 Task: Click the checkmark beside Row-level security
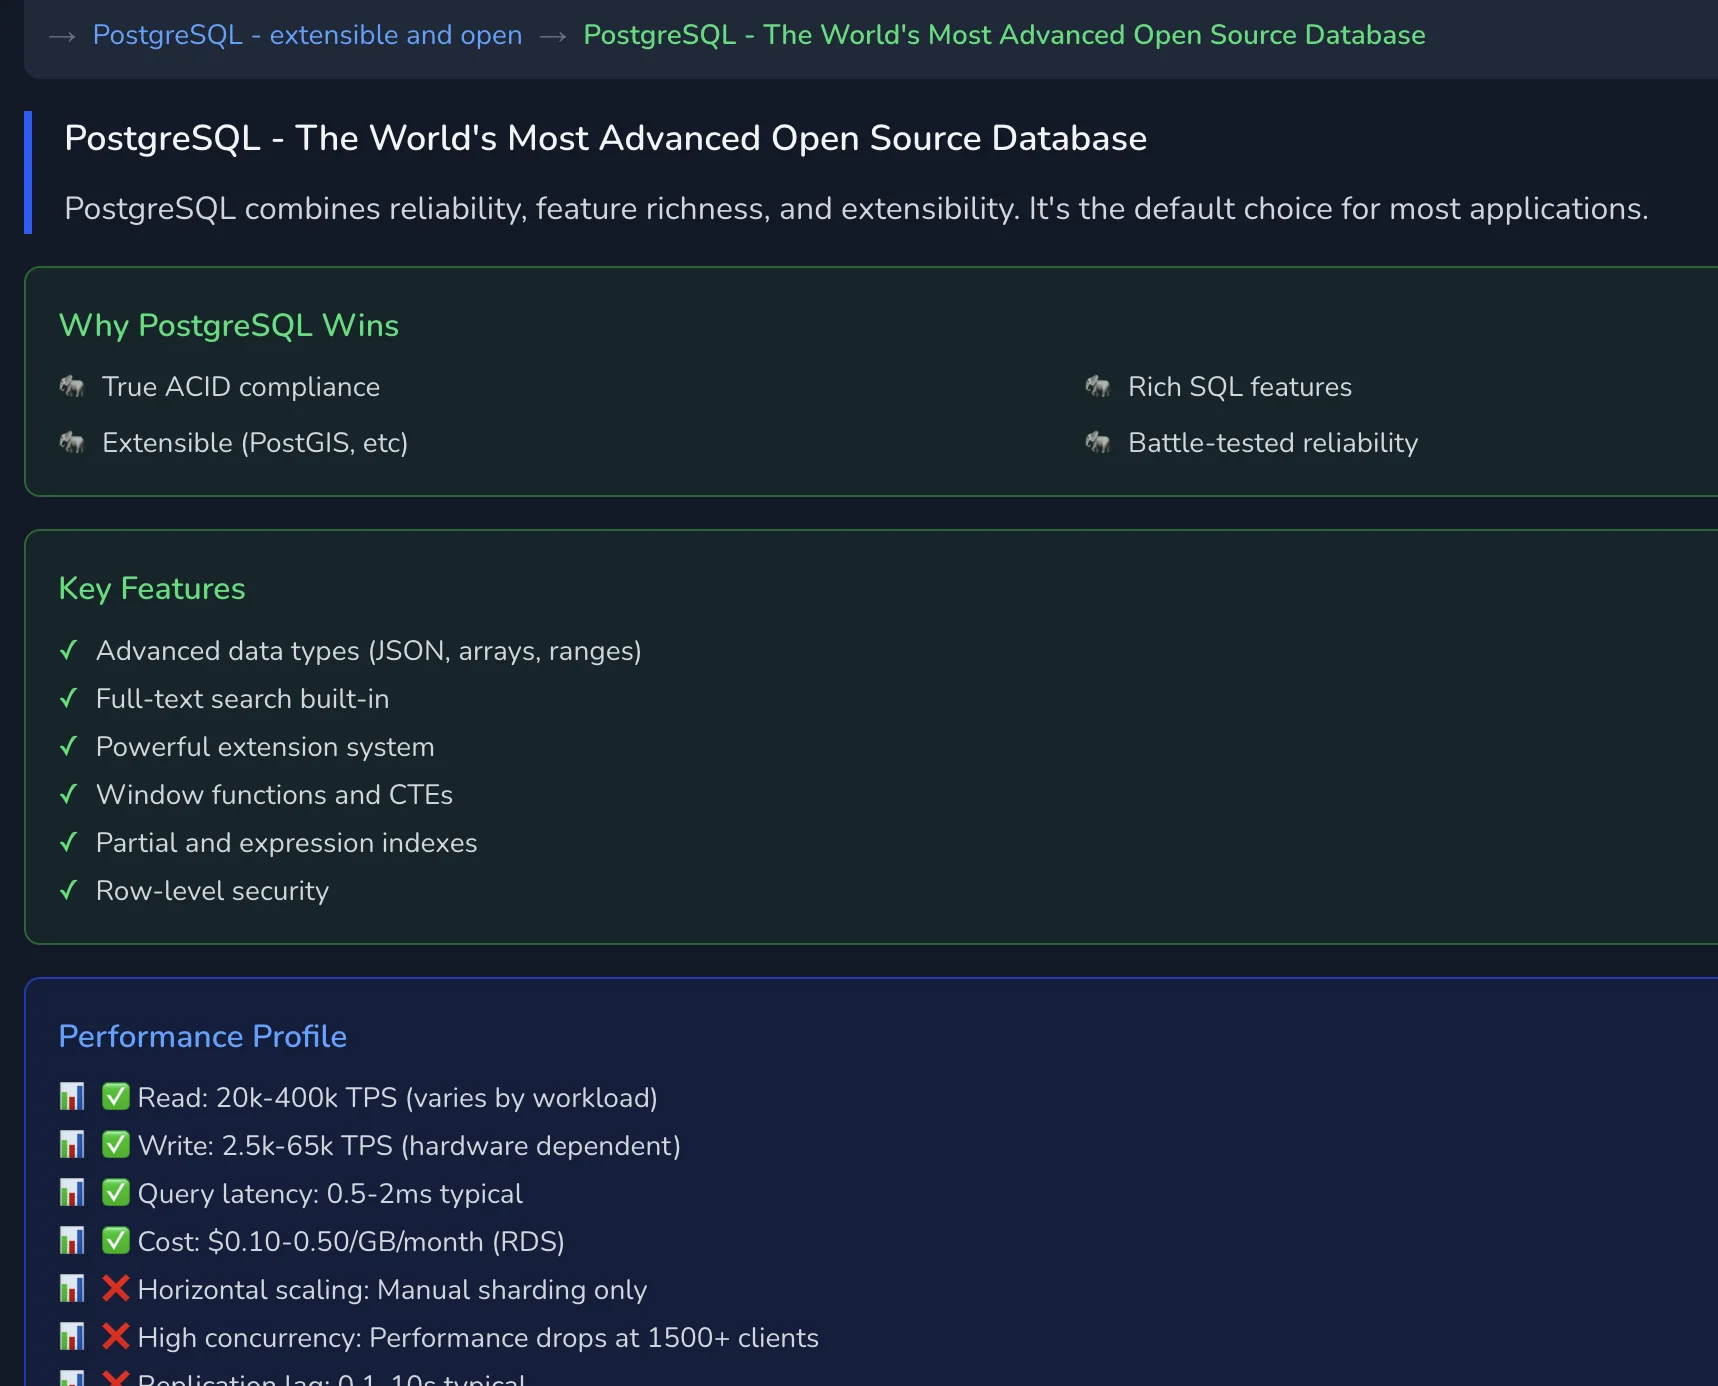point(68,890)
